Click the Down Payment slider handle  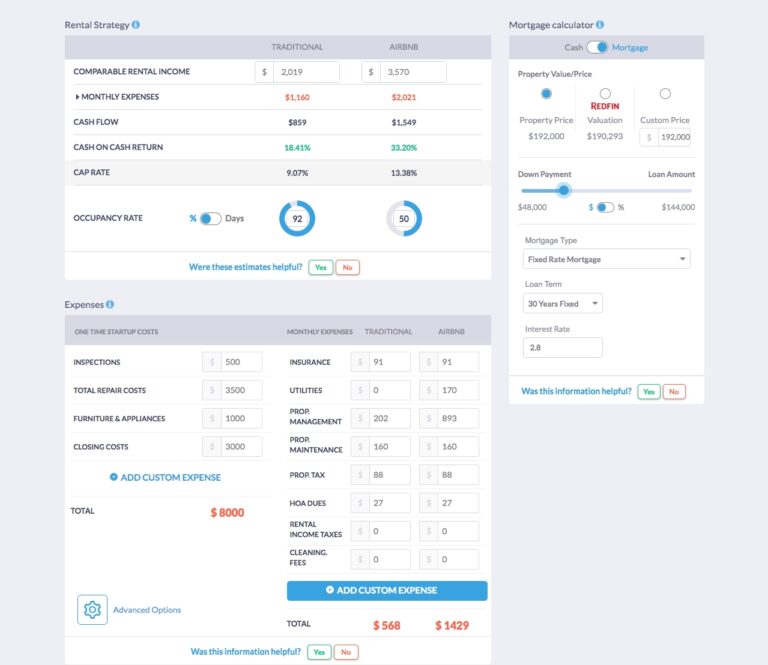[564, 190]
